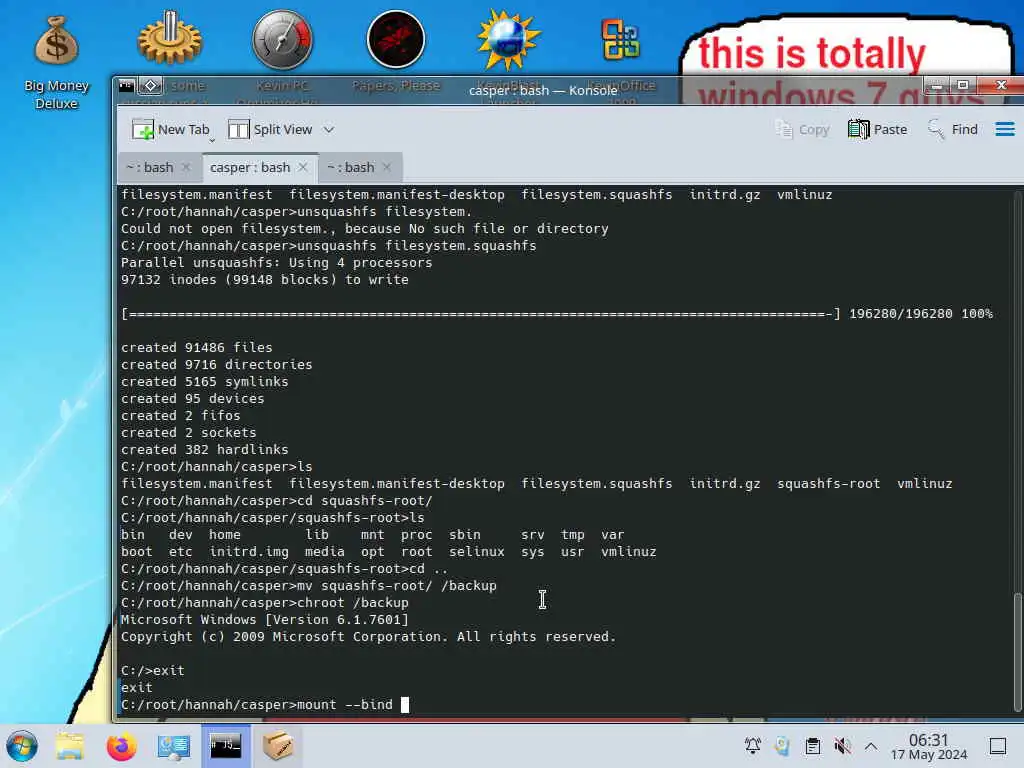Click the 'created 91486 files' output line
This screenshot has height=768, width=1024.
click(197, 348)
